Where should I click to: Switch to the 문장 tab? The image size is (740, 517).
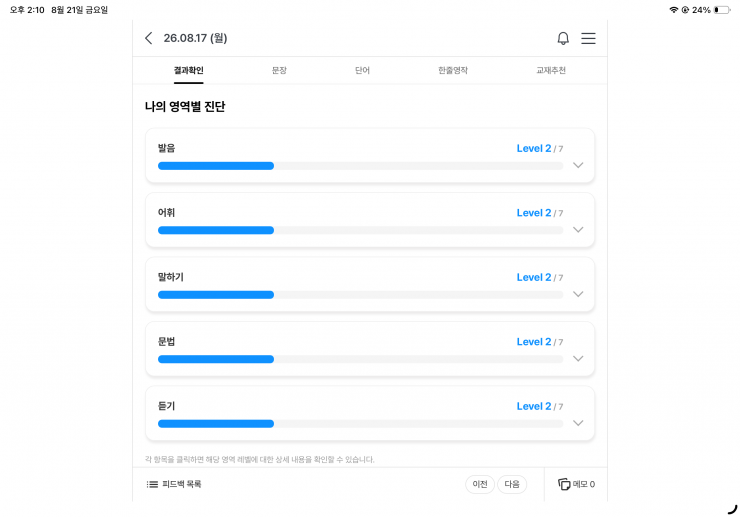[x=279, y=70]
